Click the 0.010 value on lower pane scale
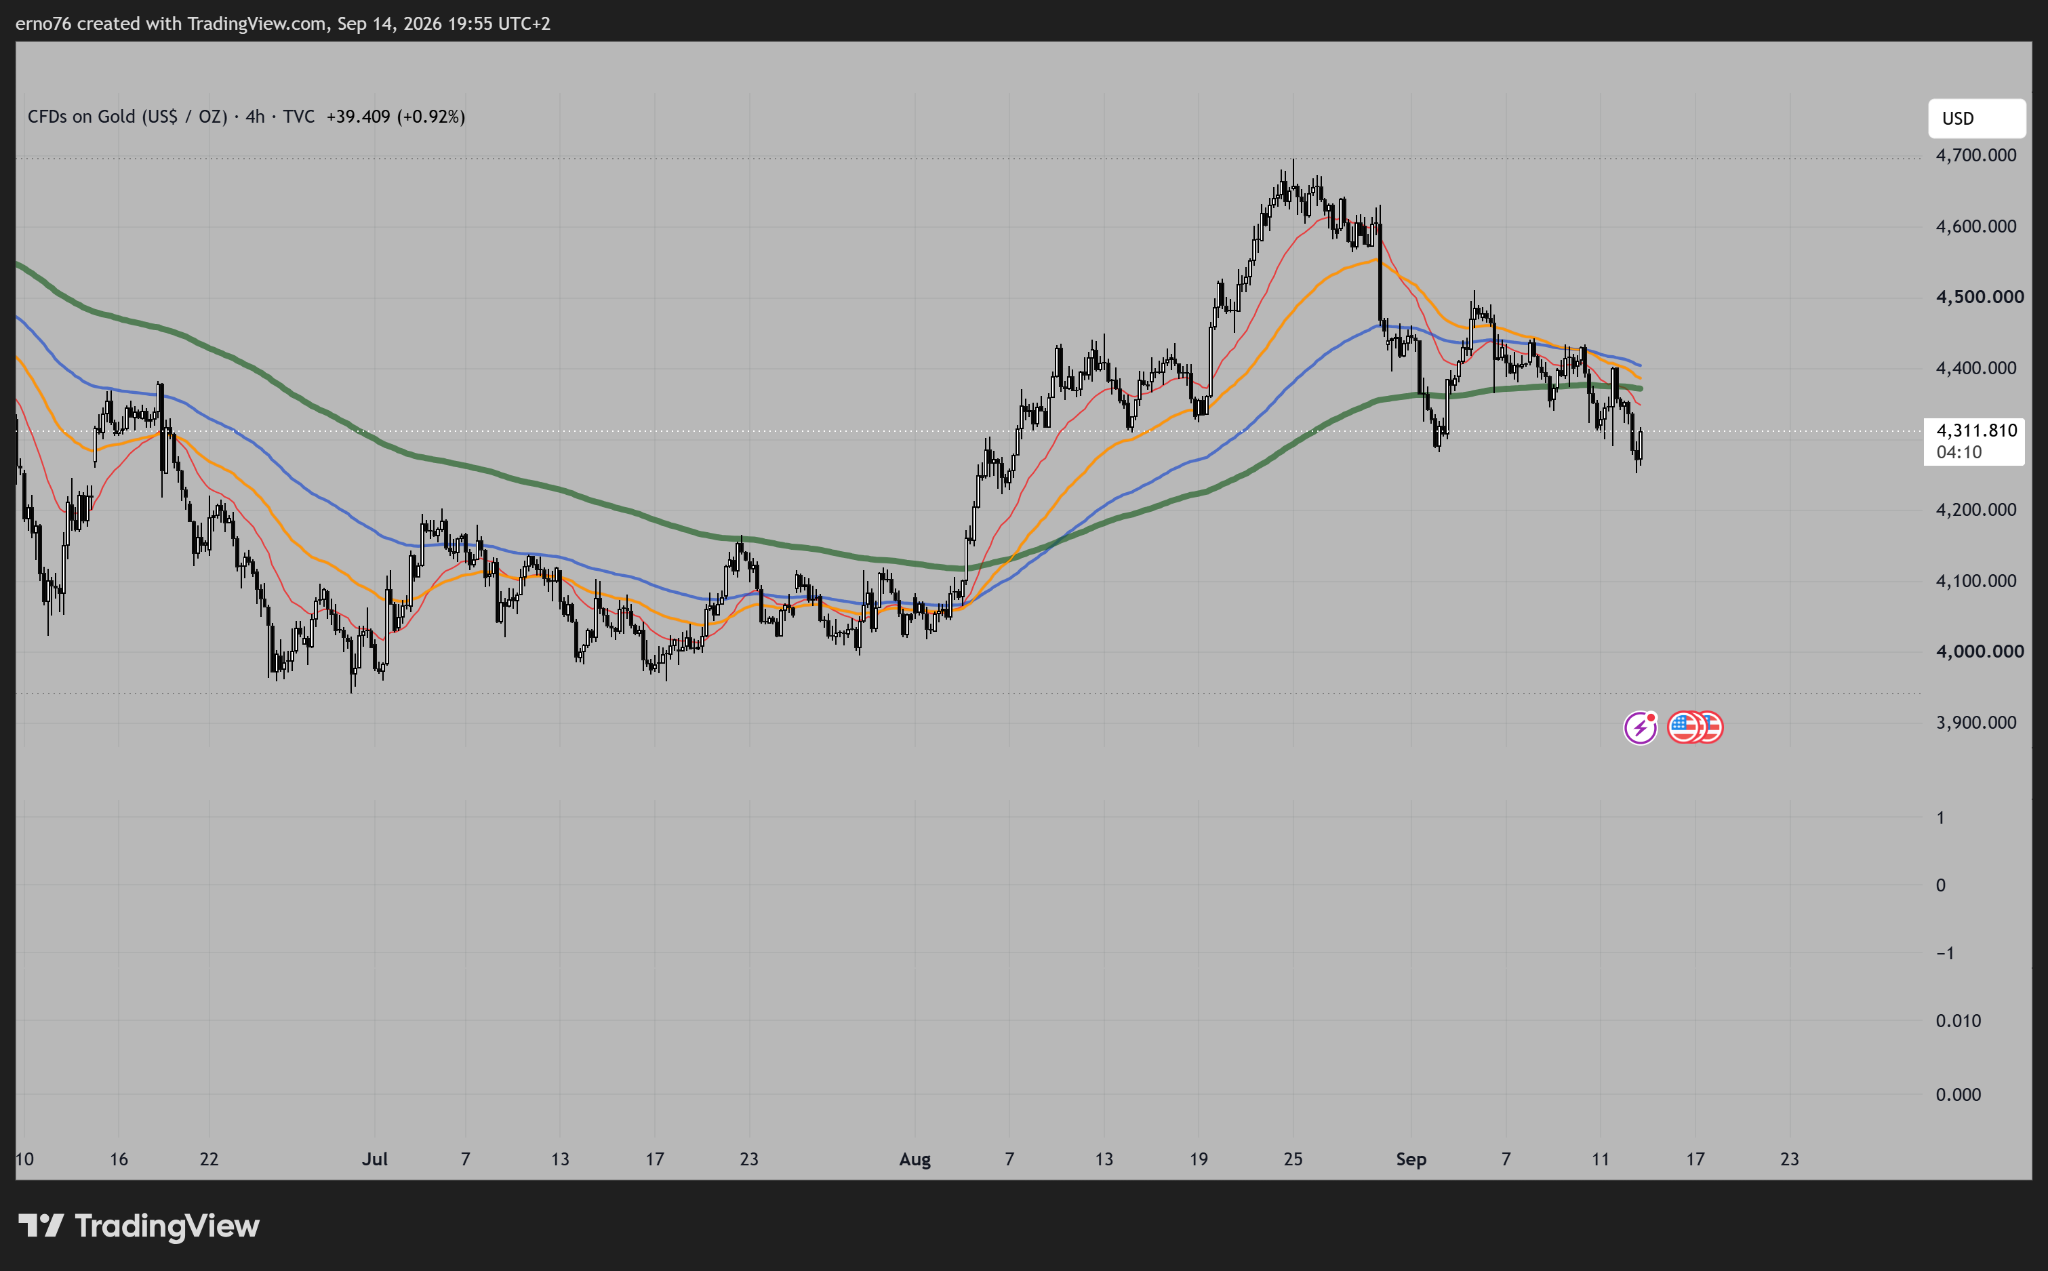 point(1958,1021)
